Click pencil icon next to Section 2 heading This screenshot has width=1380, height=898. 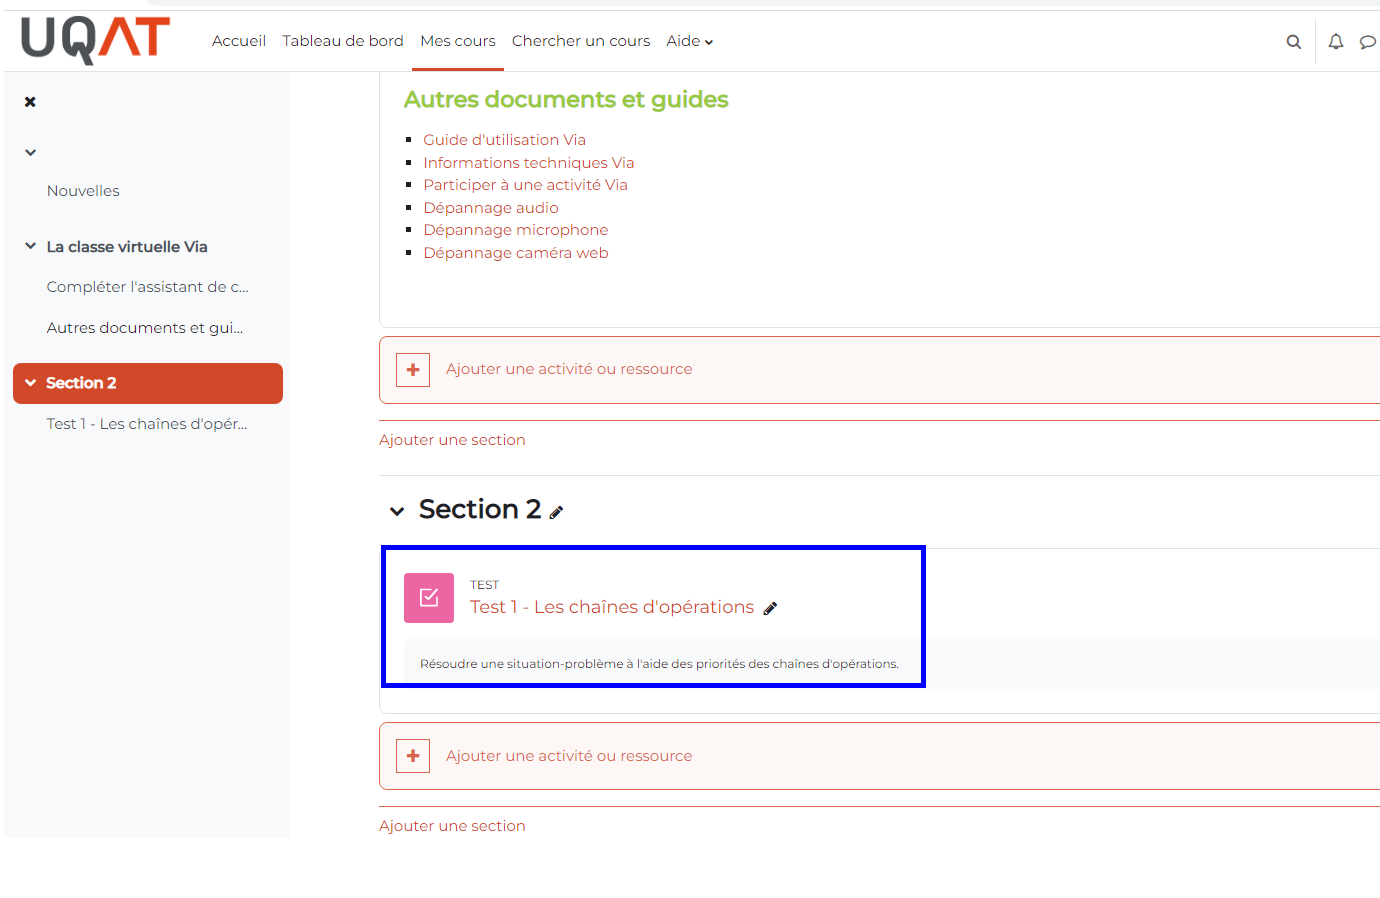point(557,512)
